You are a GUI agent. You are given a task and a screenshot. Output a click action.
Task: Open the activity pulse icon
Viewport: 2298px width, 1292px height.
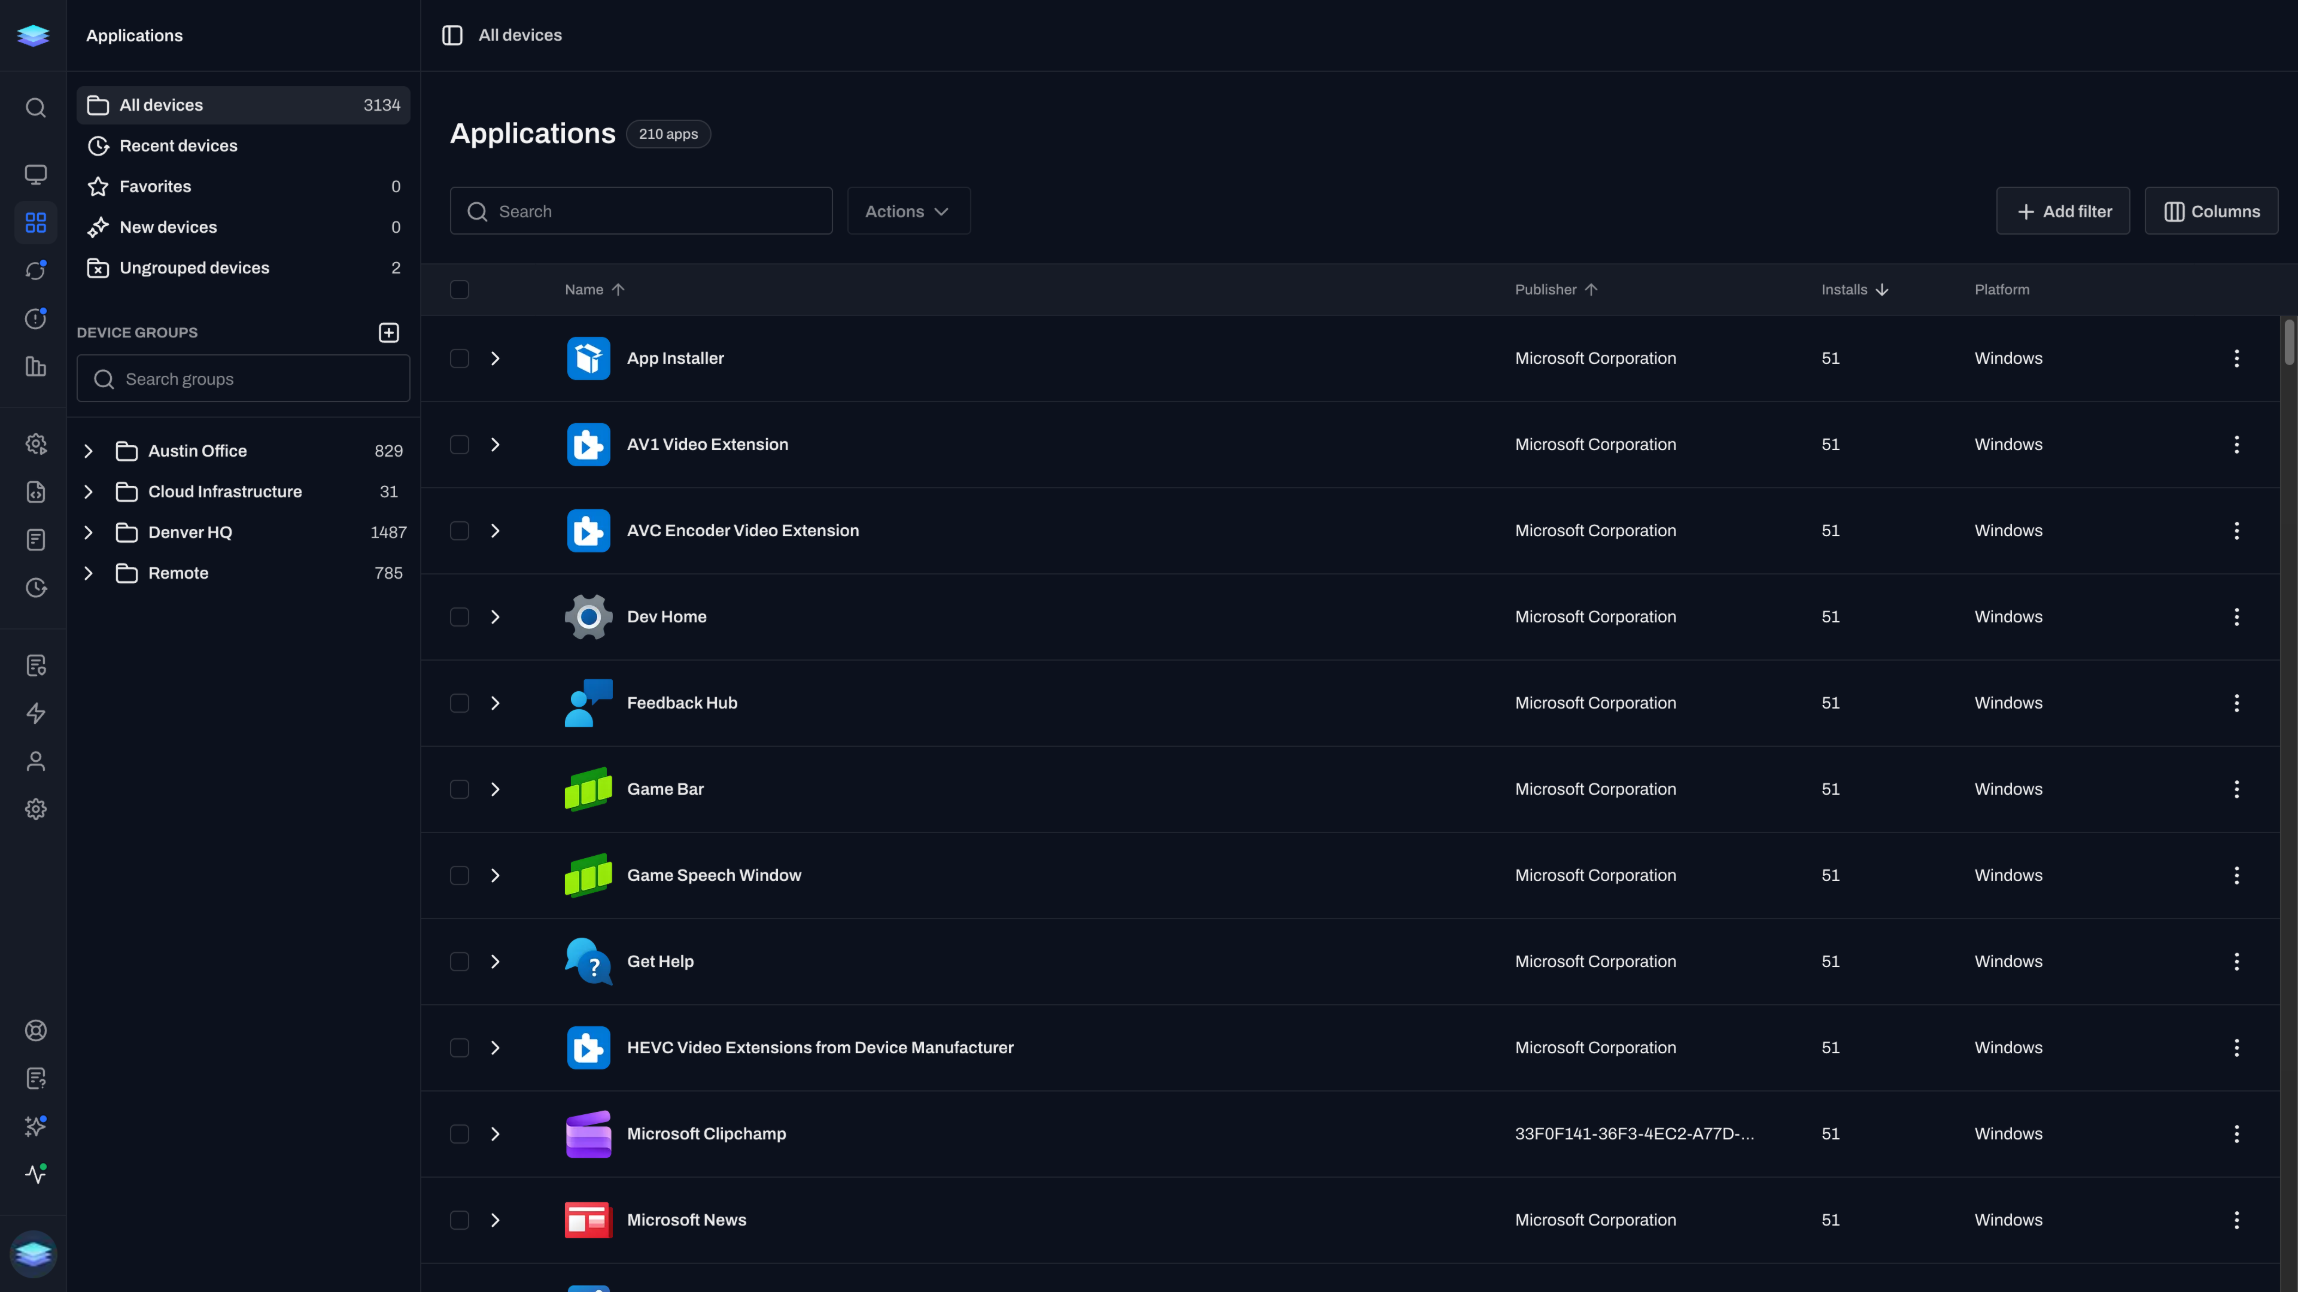[x=36, y=1174]
